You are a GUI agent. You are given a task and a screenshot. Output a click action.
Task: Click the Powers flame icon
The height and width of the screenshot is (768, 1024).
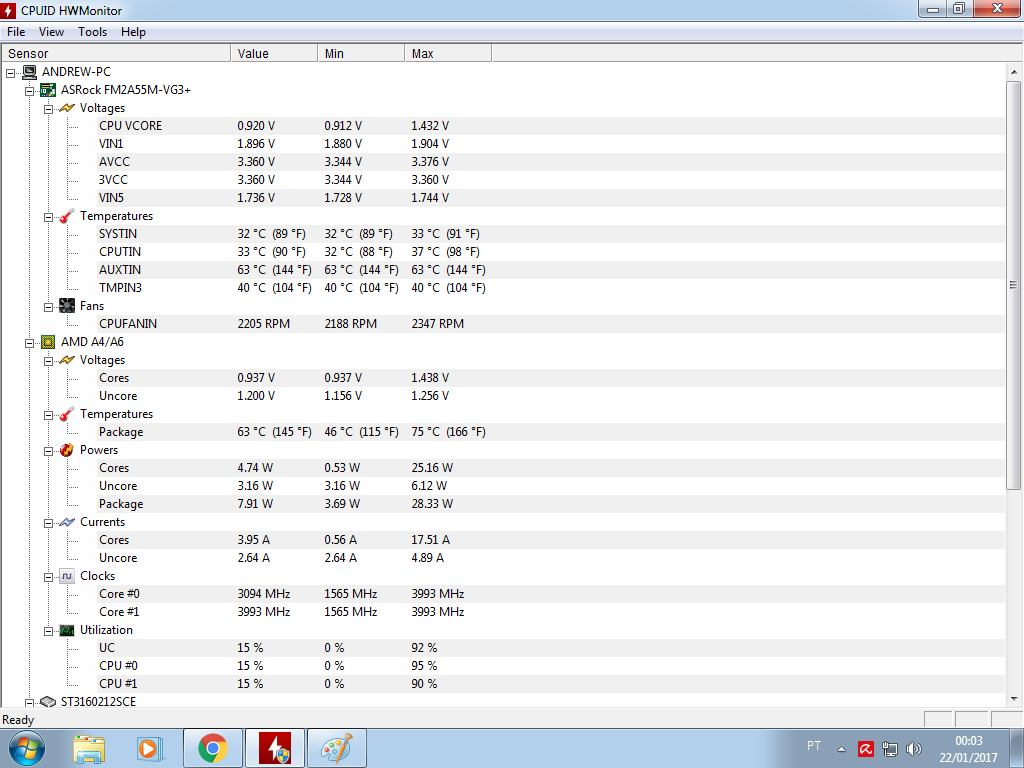pos(67,450)
